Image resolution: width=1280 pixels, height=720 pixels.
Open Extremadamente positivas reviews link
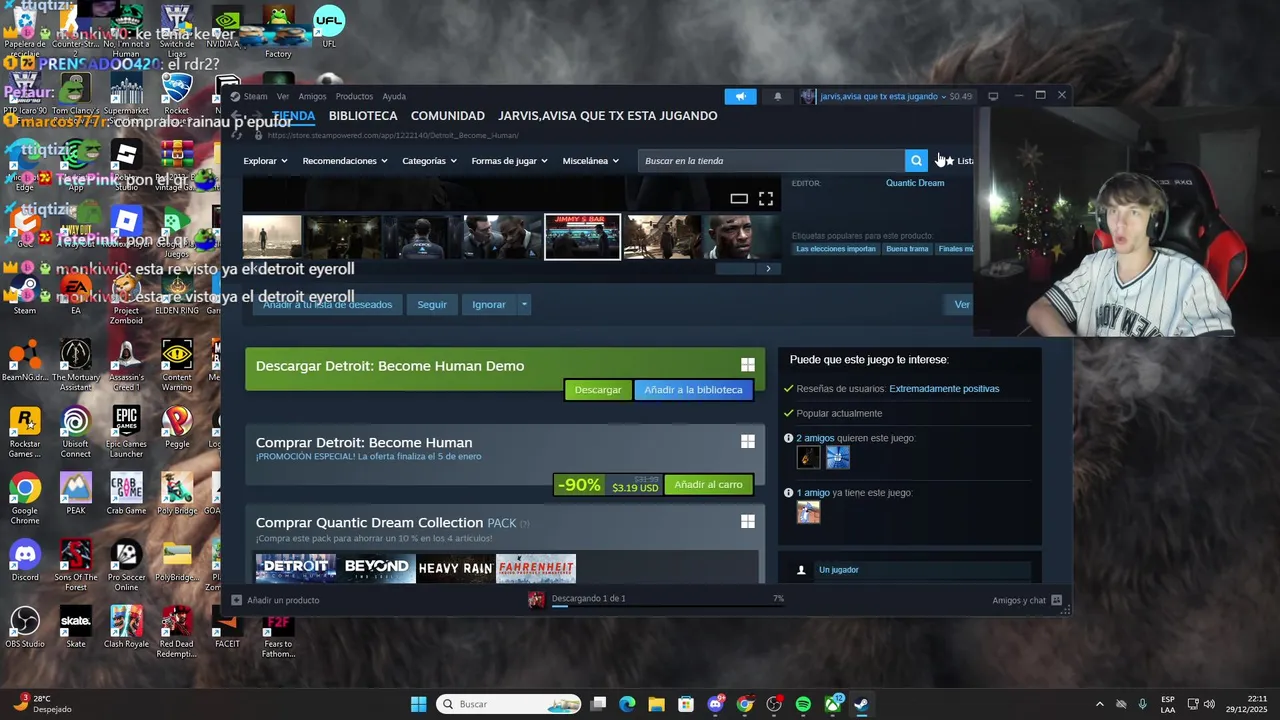944,389
